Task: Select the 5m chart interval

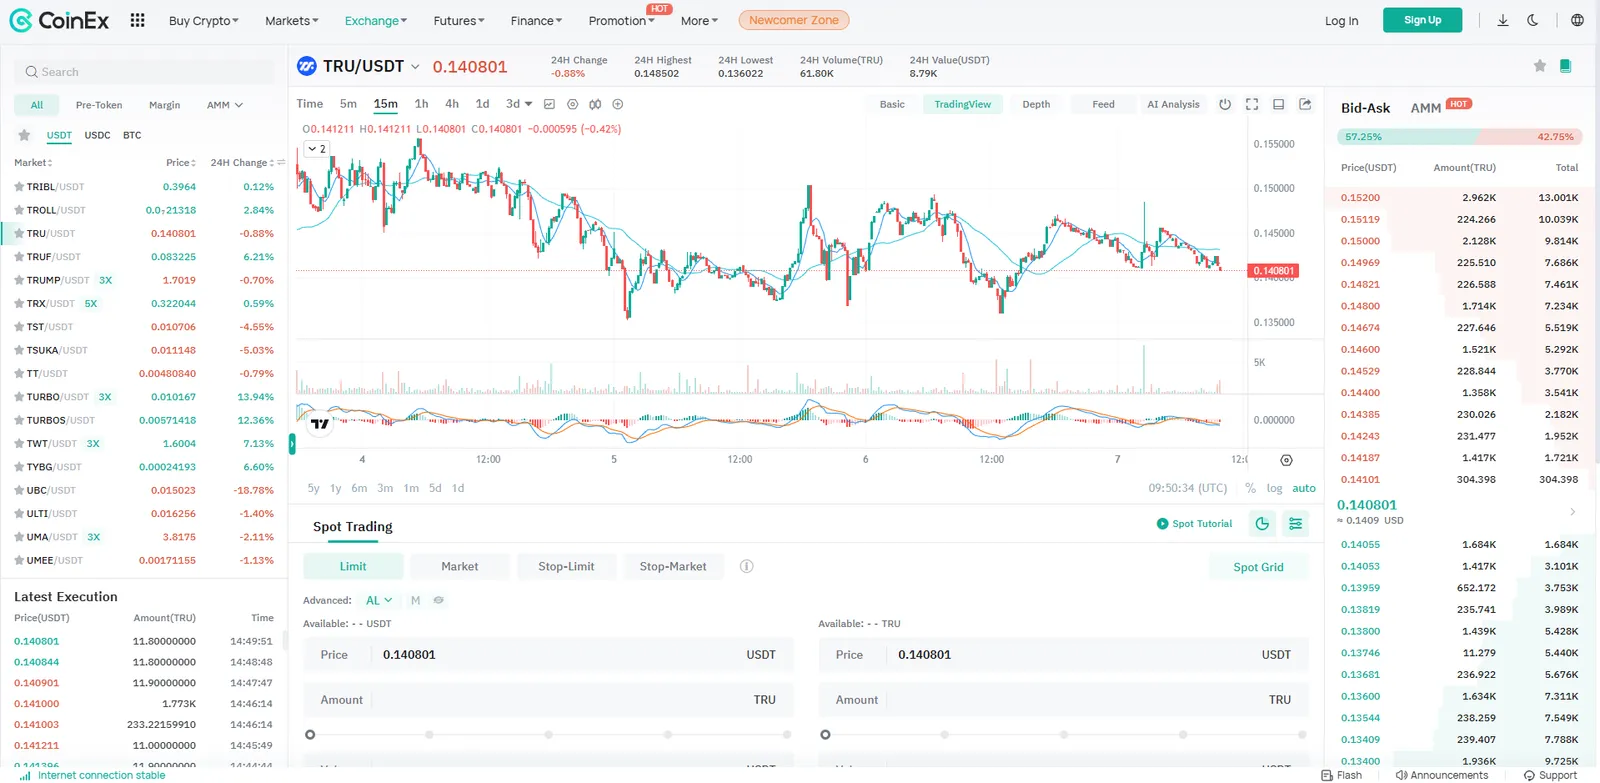Action: (348, 104)
